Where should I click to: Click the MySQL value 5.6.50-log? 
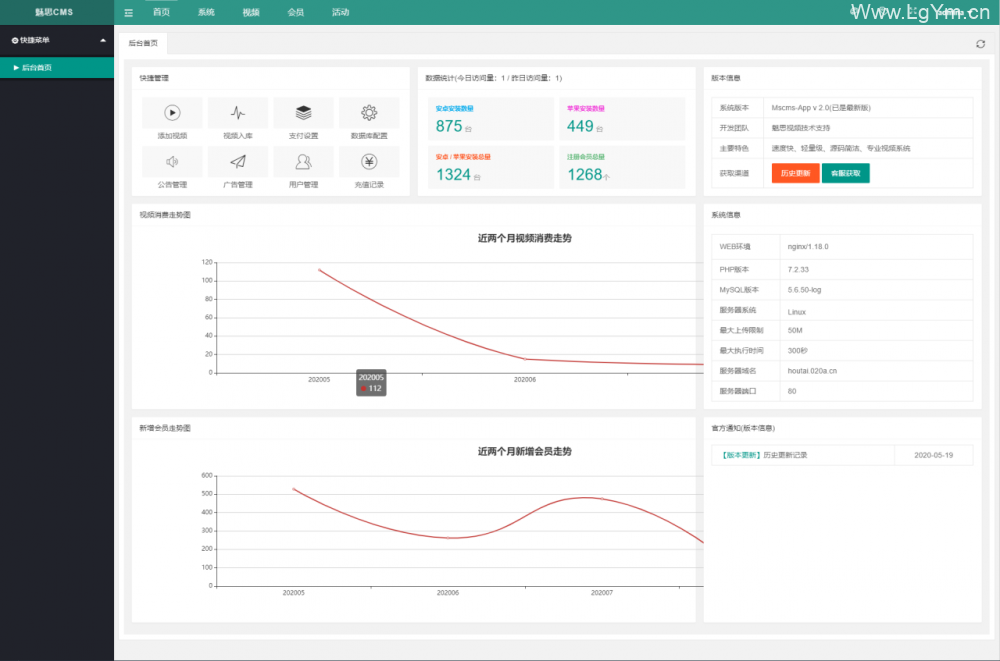(804, 290)
